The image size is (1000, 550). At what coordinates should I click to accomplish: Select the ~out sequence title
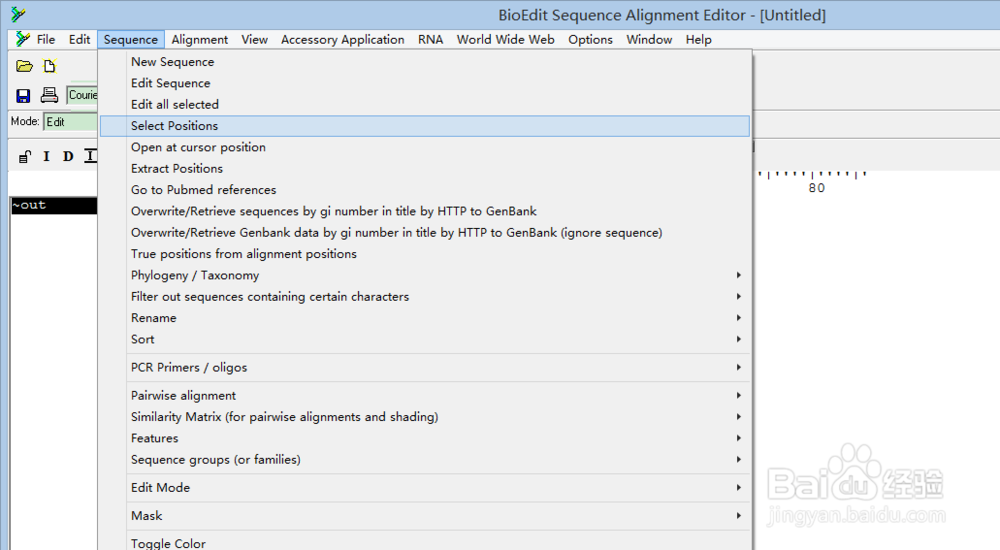54,205
